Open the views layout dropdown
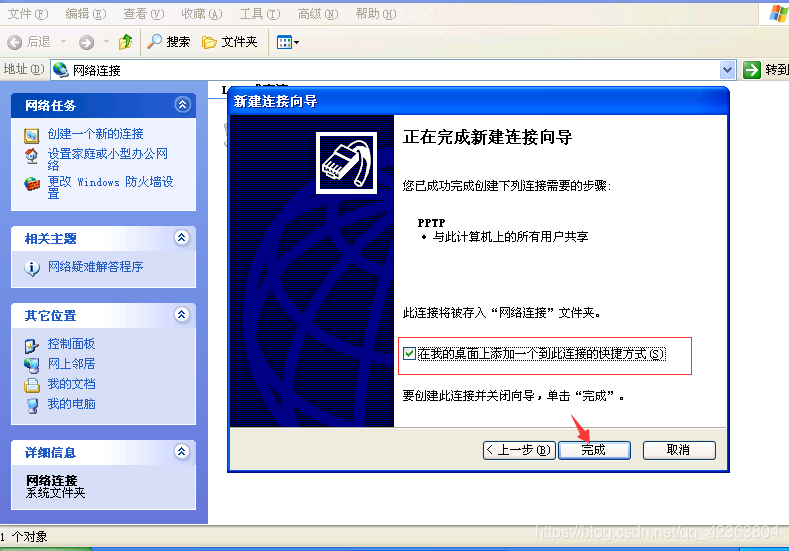The image size is (789, 551). [x=288, y=42]
